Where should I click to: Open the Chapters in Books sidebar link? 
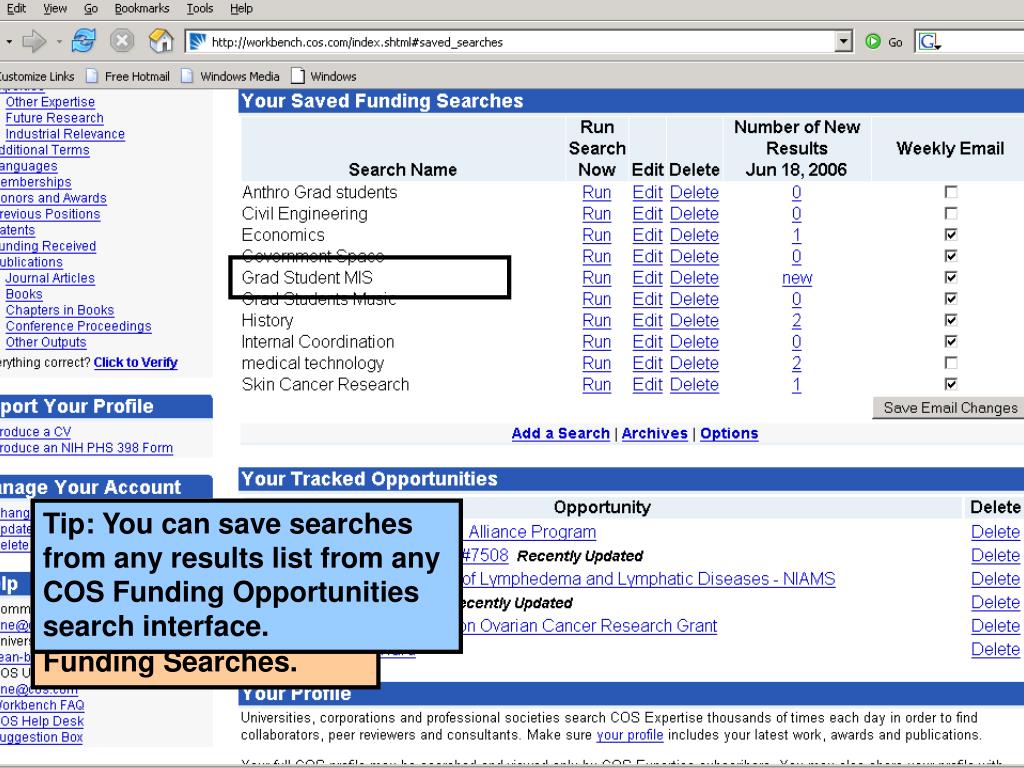59,310
